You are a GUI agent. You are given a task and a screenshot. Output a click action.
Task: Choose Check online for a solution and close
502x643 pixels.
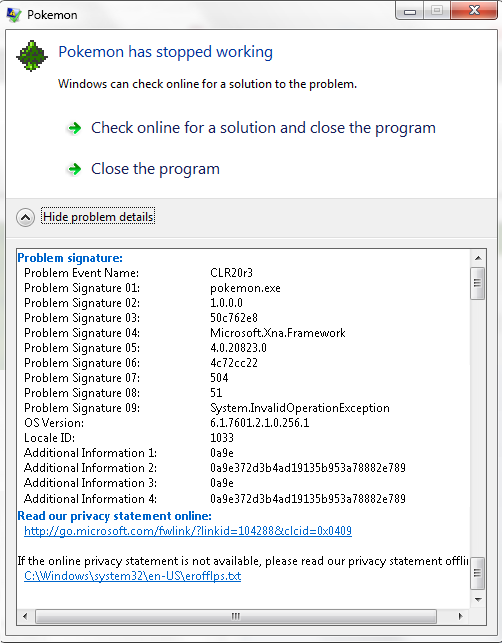pos(263,128)
